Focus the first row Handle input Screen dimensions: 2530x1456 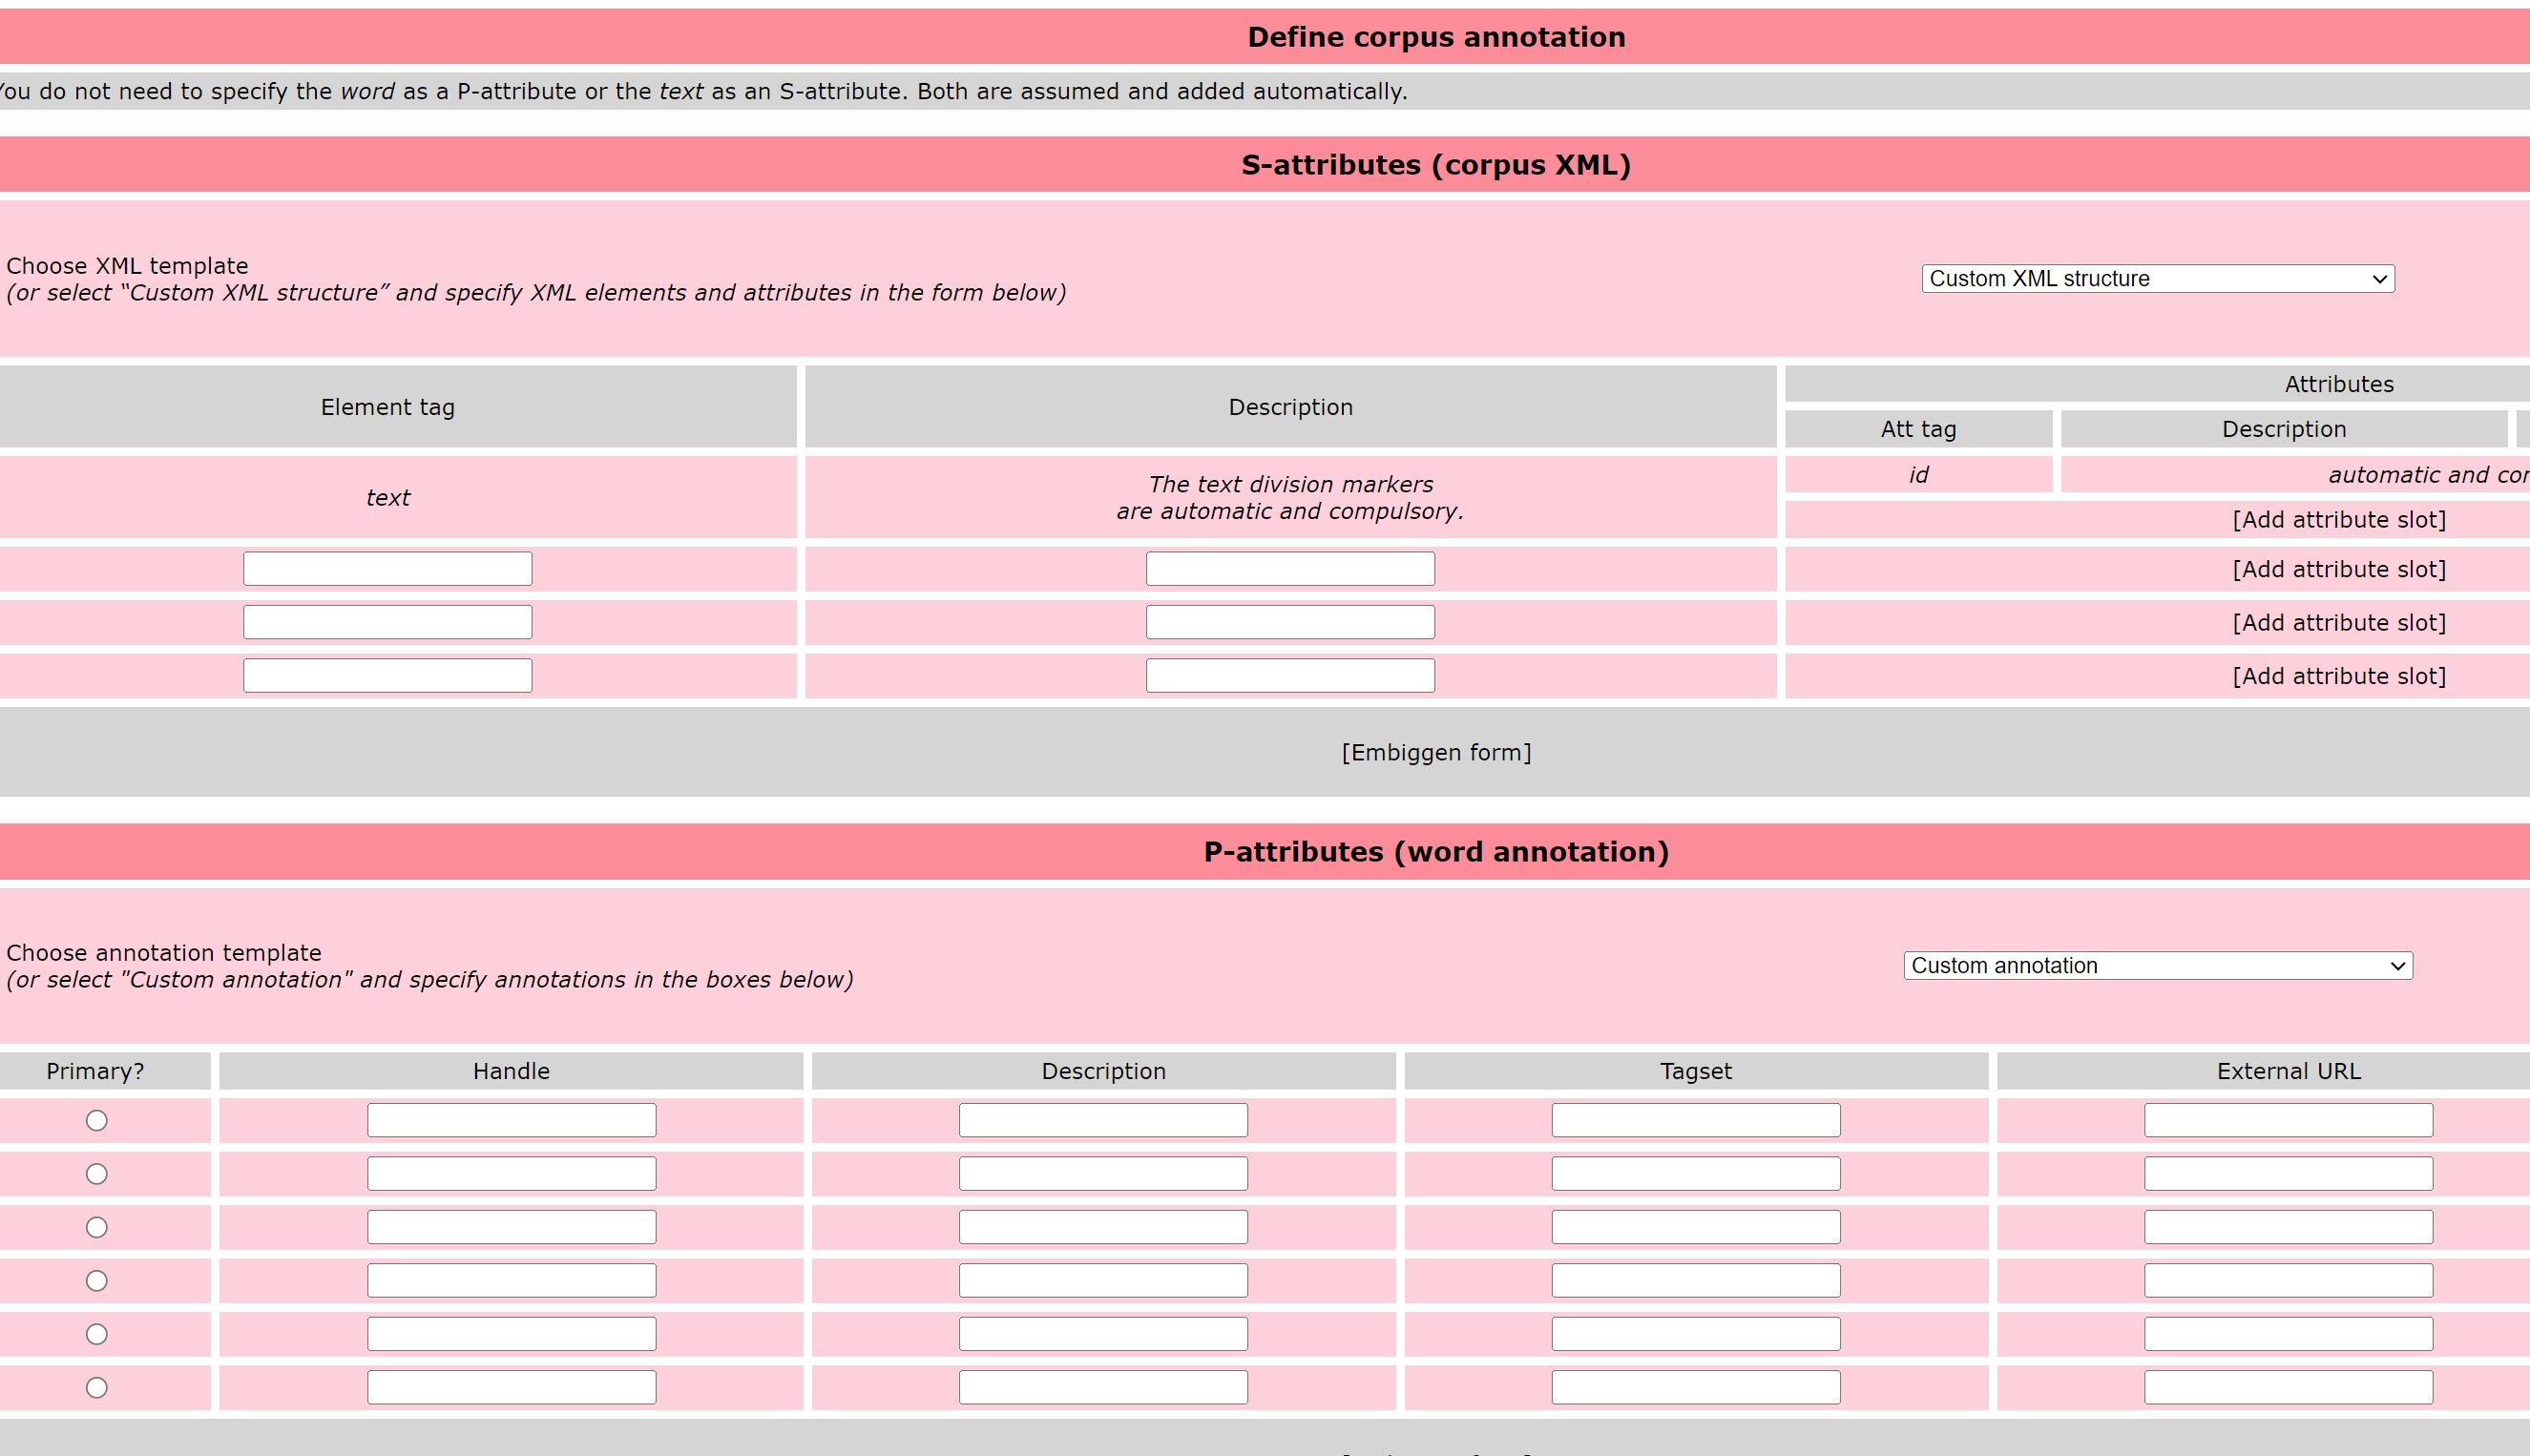[512, 1121]
